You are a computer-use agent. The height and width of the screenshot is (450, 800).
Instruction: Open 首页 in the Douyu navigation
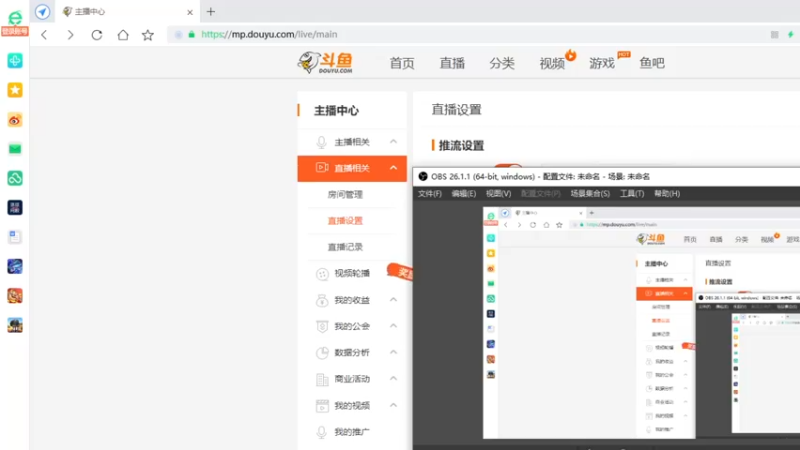[402, 63]
